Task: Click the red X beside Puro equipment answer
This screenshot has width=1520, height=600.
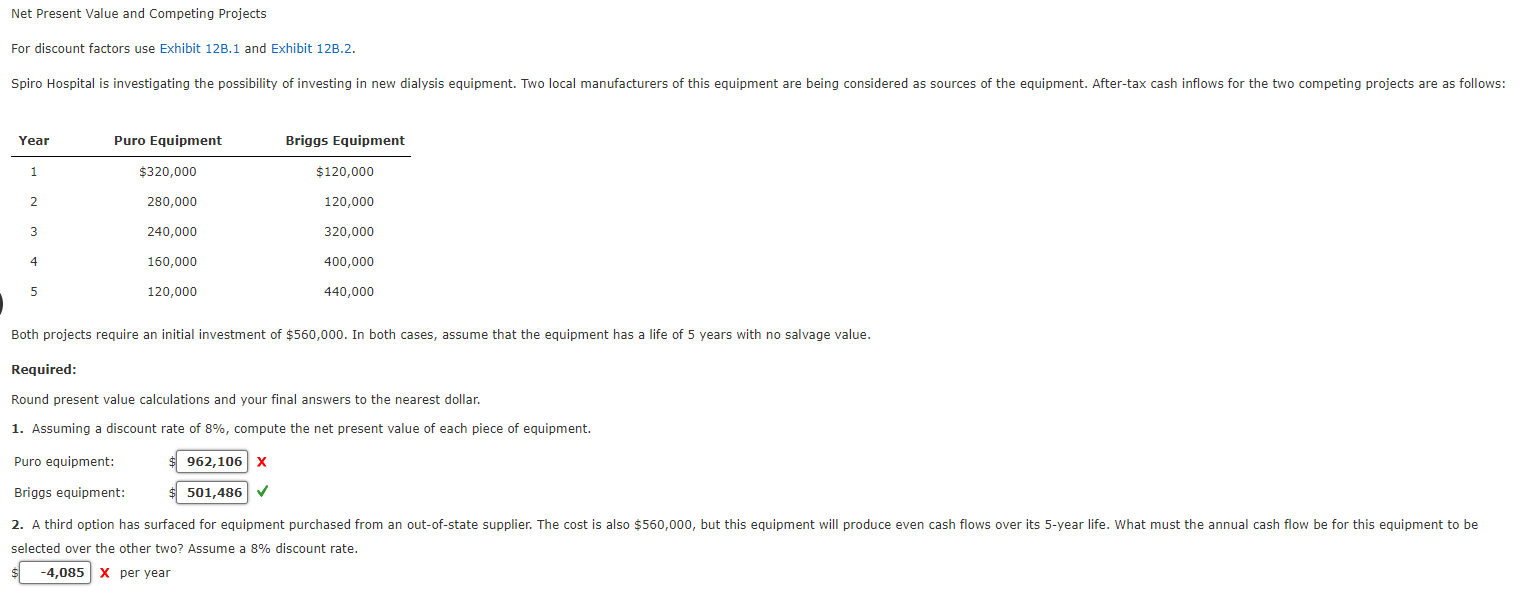Action: [260, 461]
